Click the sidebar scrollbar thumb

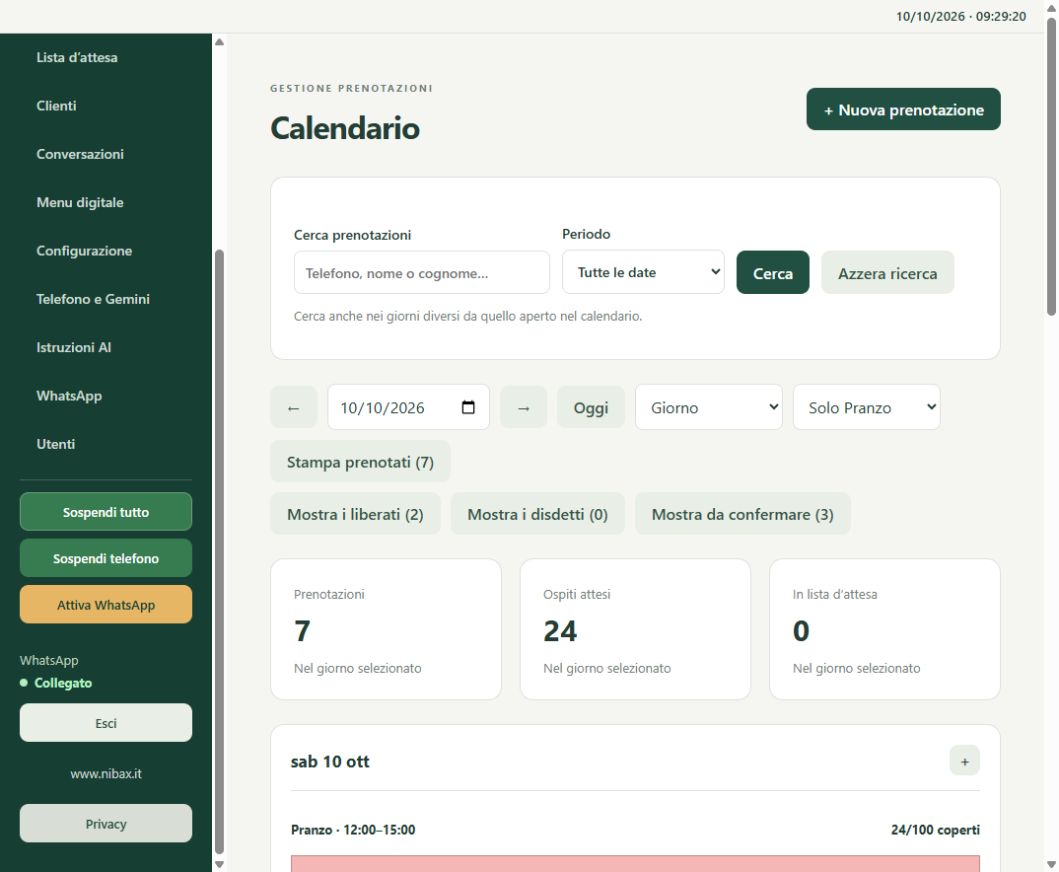219,552
